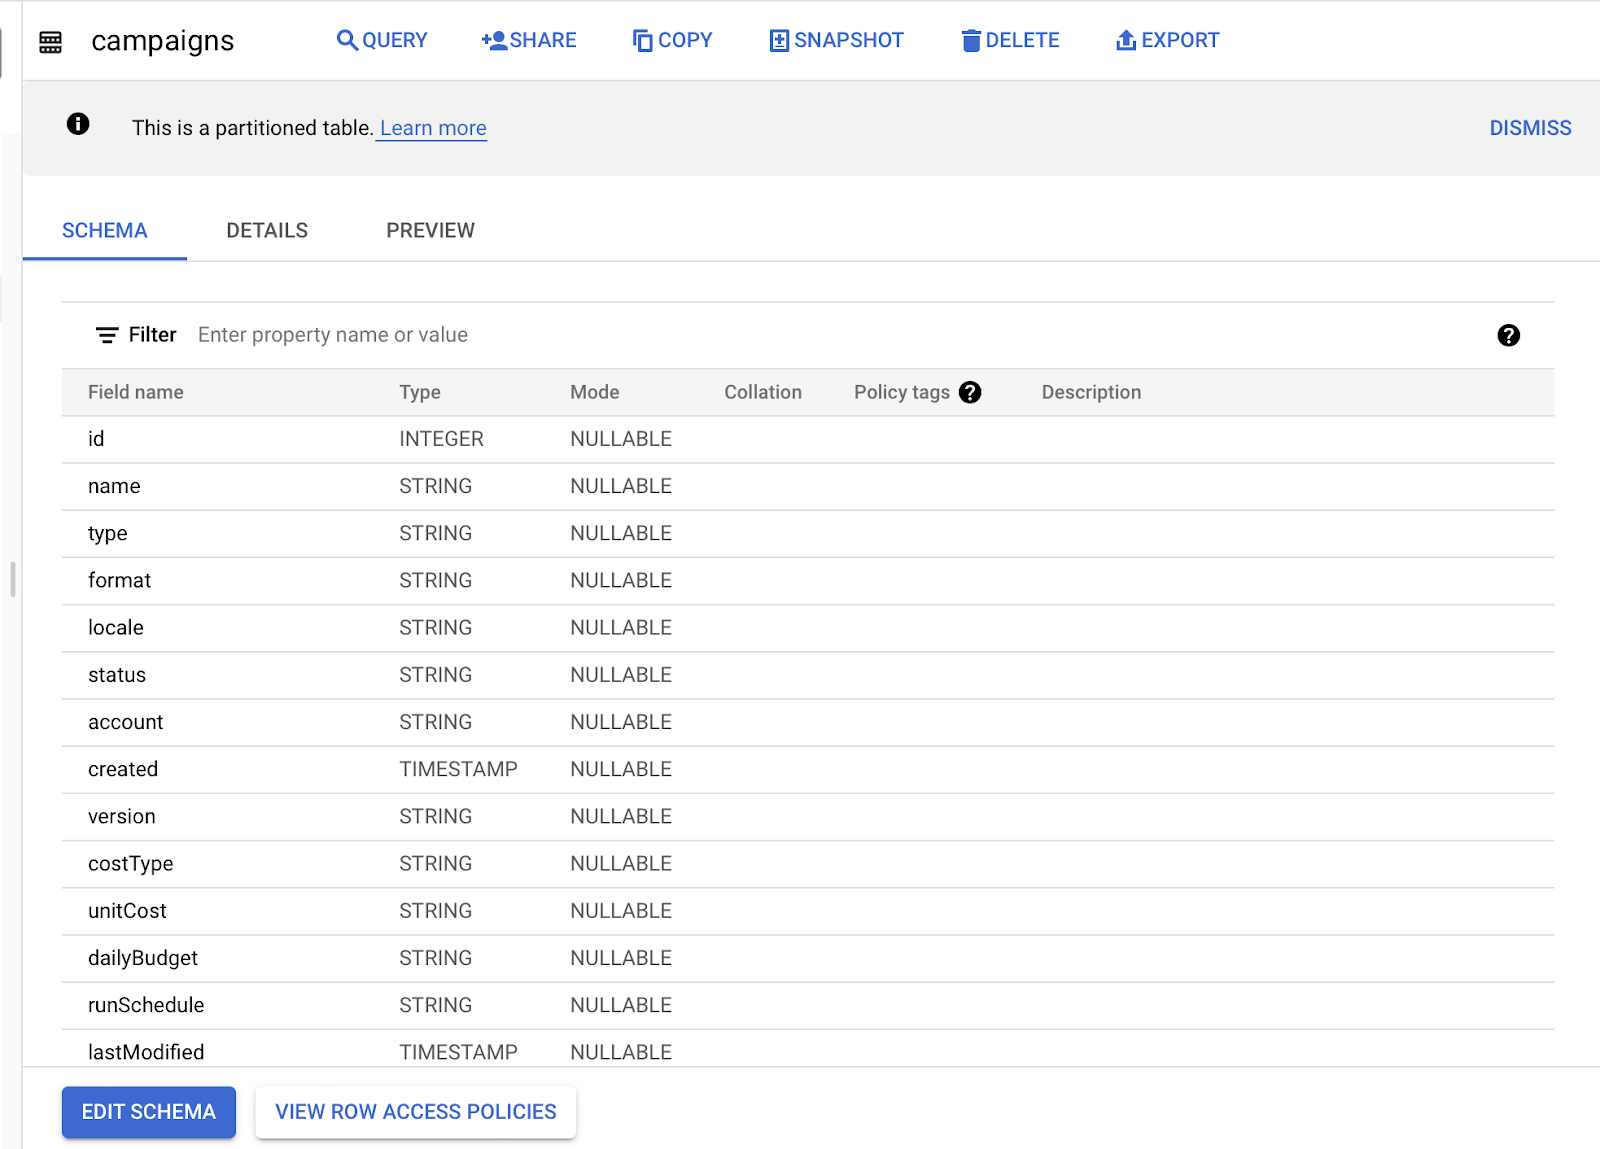Open the Query editor via magnifier icon
The width and height of the screenshot is (1600, 1149).
347,40
